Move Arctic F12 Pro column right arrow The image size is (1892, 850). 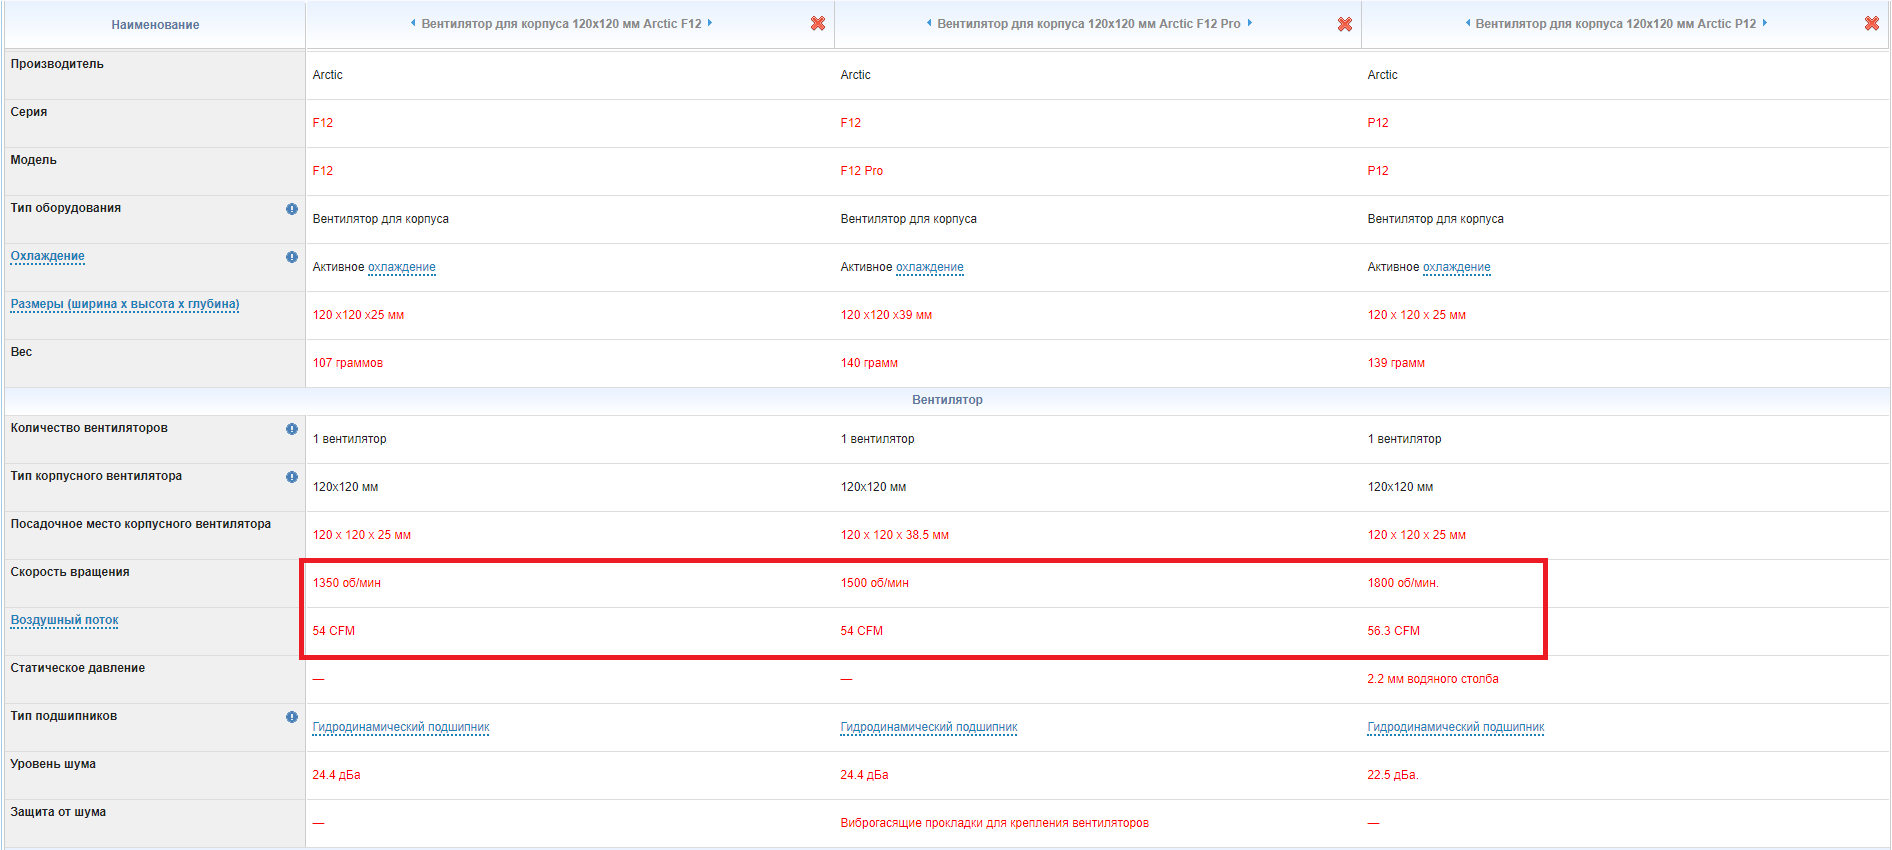1249,23
